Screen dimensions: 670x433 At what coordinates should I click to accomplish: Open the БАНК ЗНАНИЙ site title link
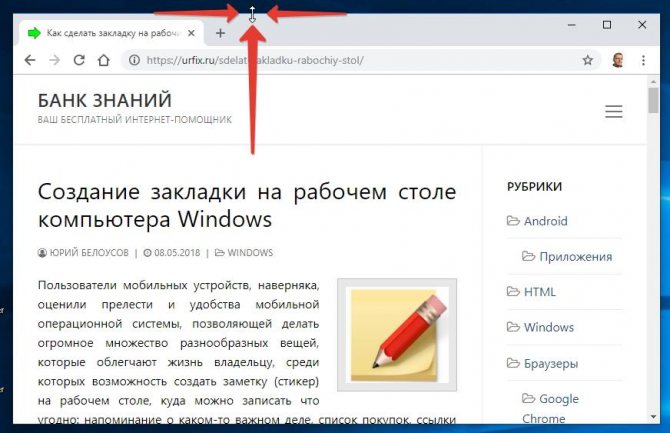[105, 100]
